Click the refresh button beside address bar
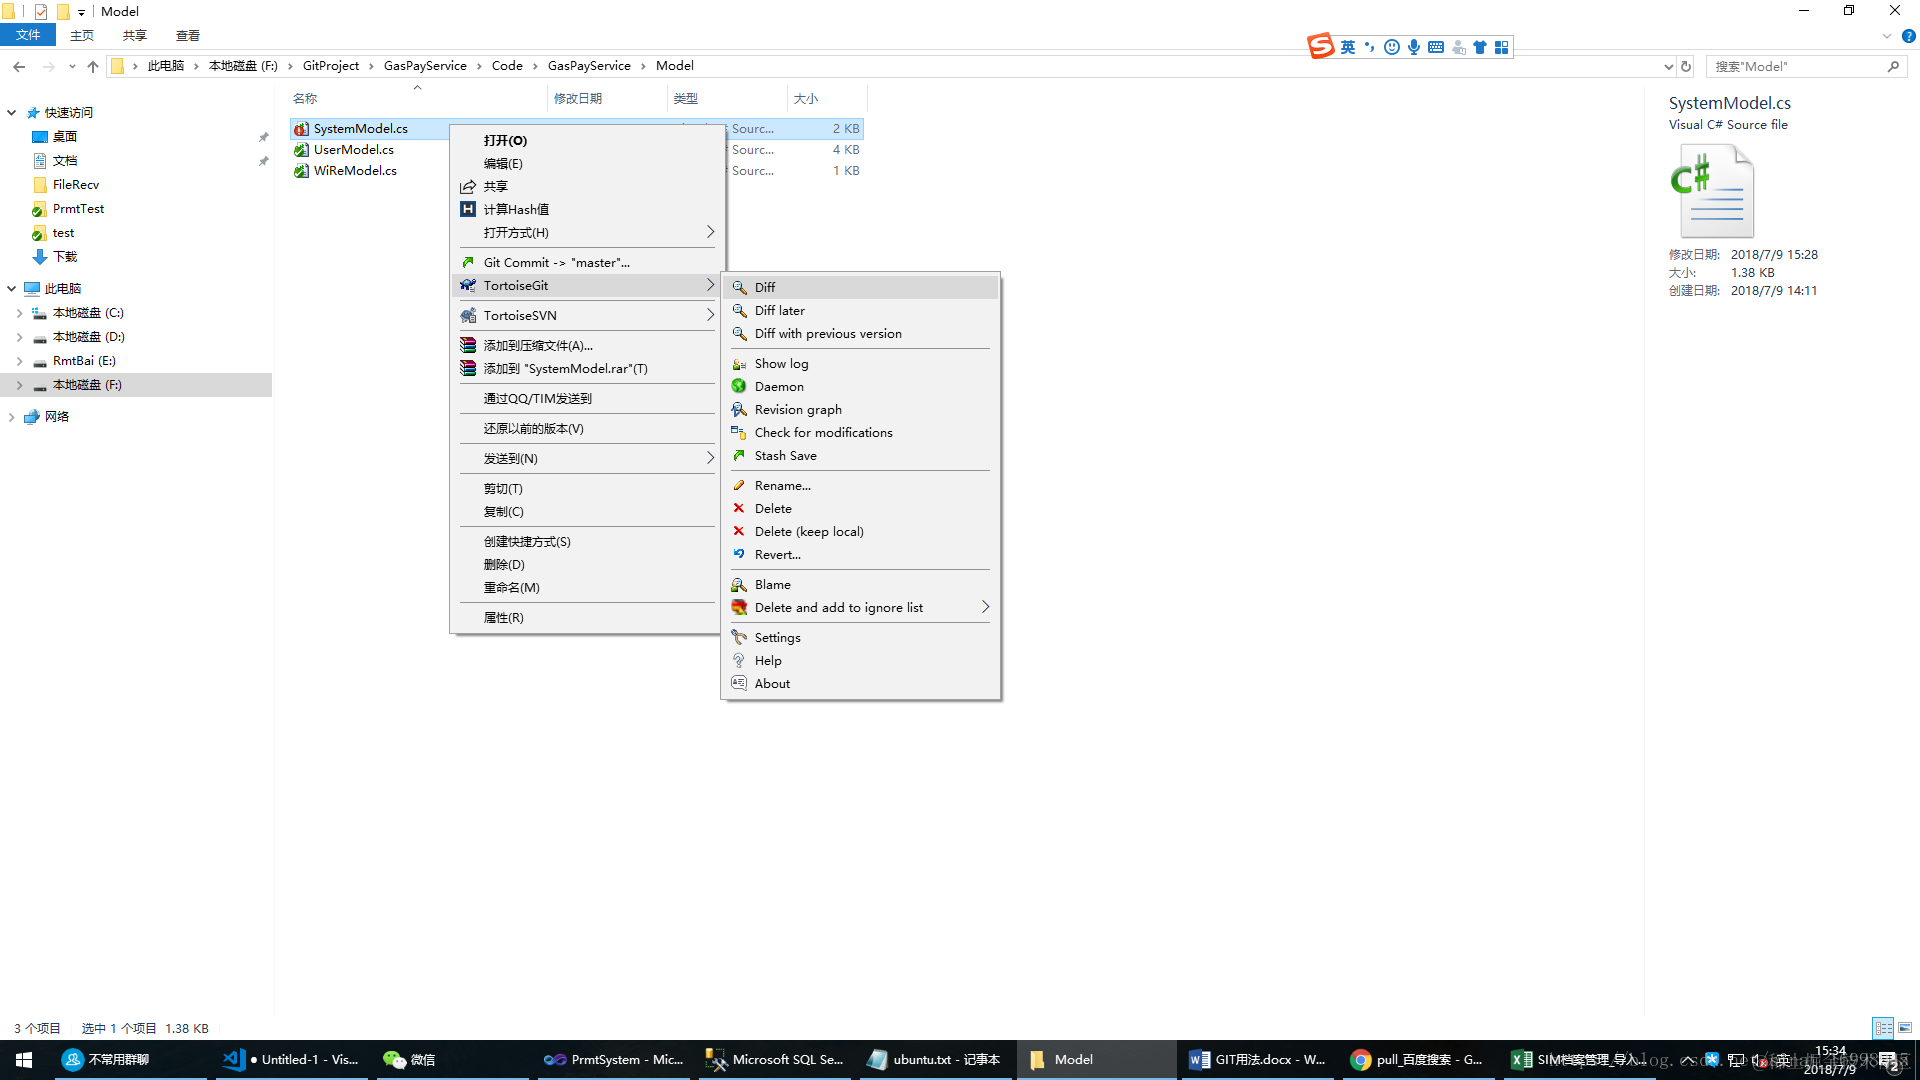 1686,67
